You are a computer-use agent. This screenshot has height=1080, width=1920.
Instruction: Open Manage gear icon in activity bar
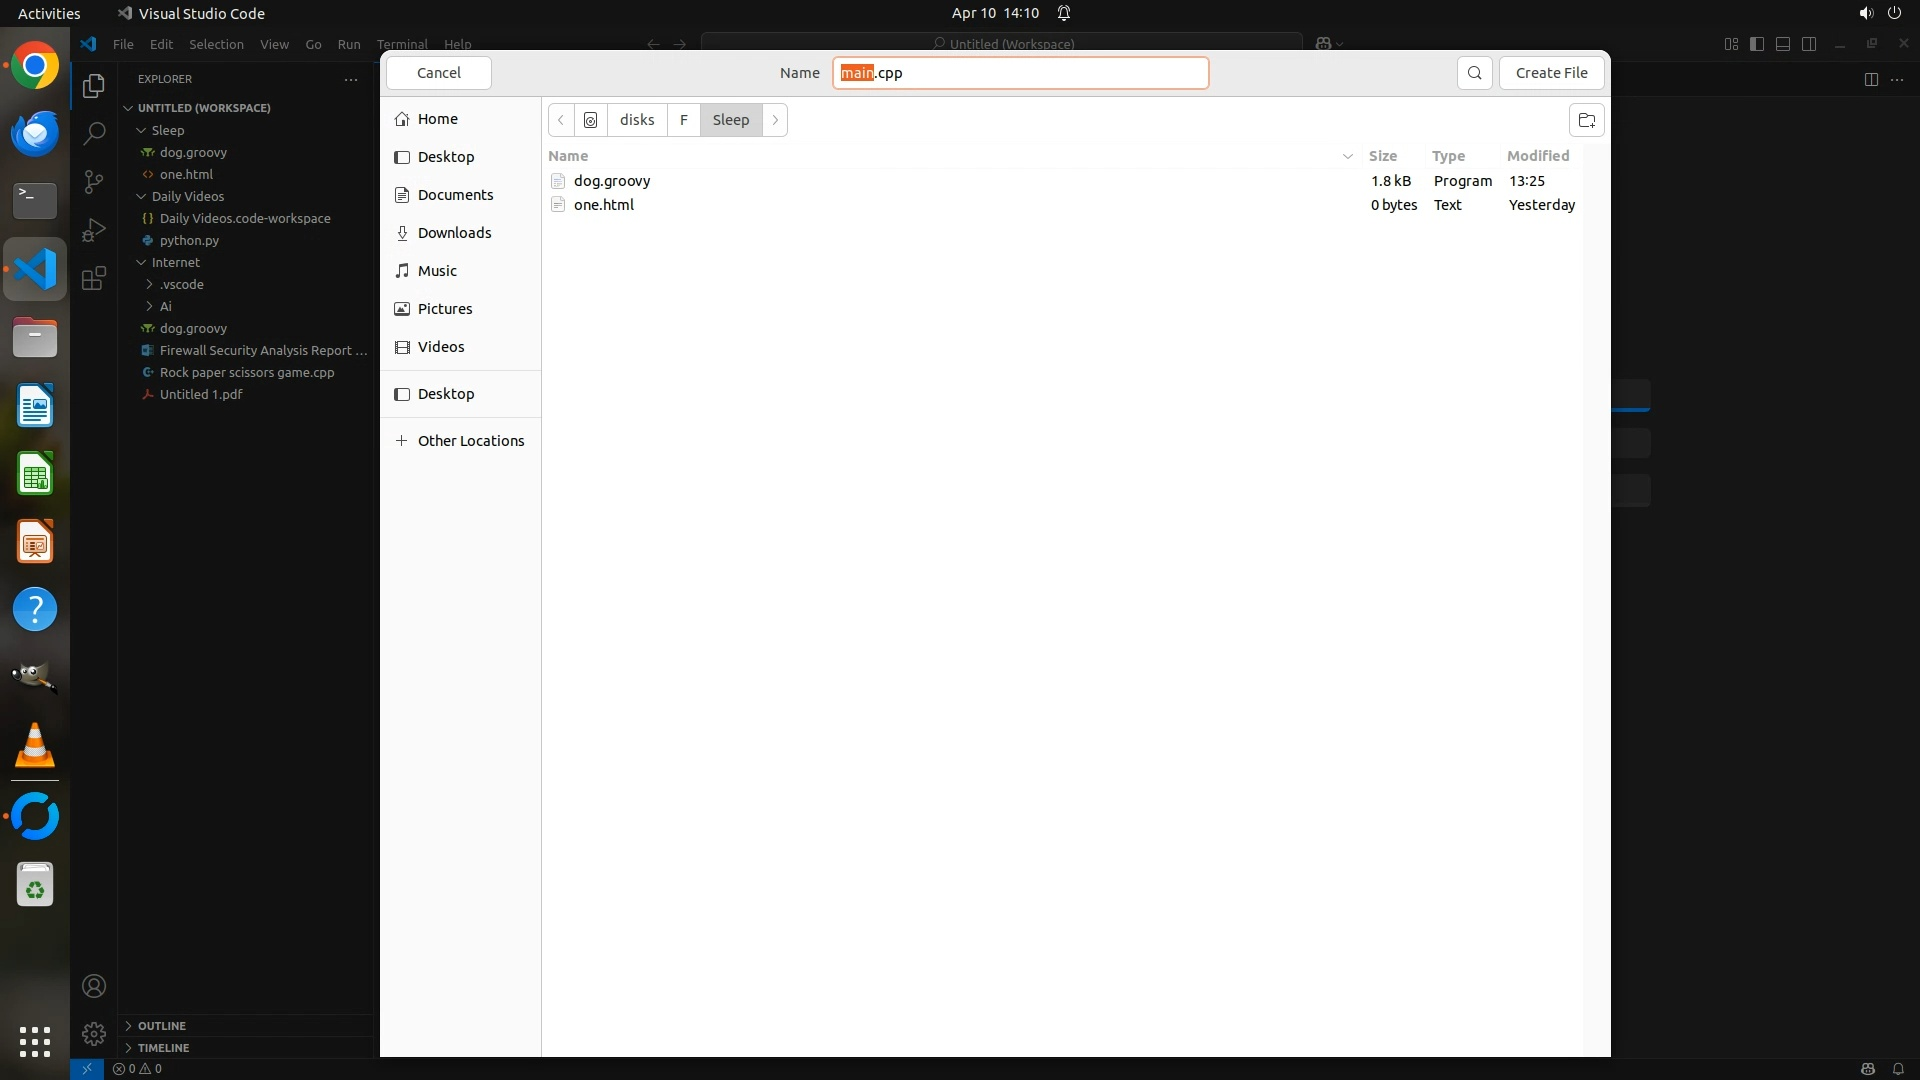[93, 1033]
